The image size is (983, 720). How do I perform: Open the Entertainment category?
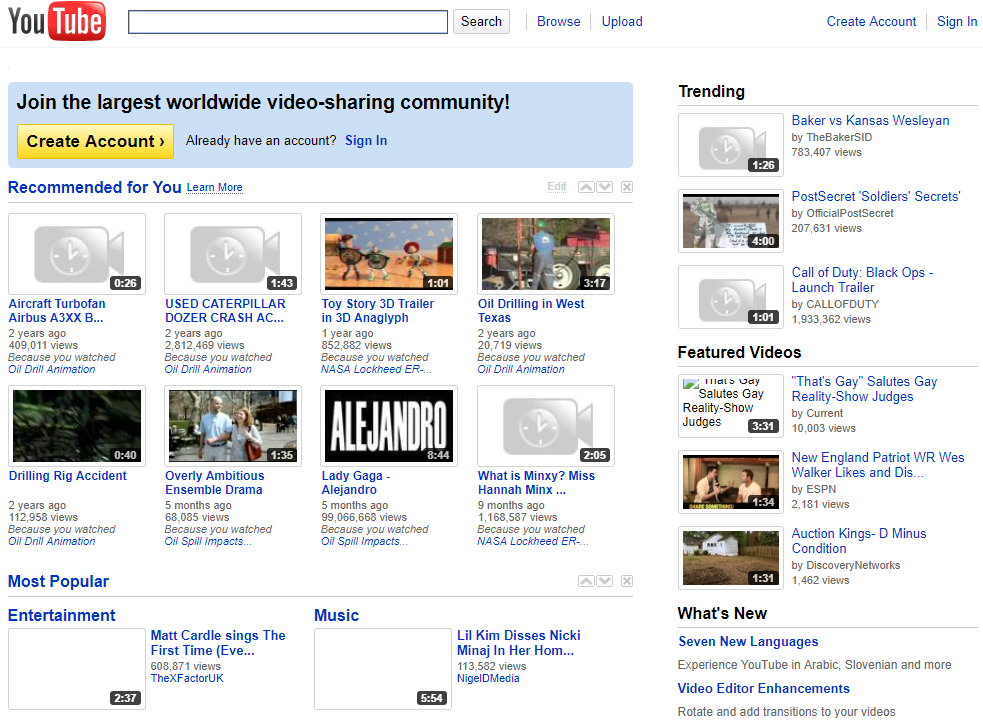pos(61,615)
